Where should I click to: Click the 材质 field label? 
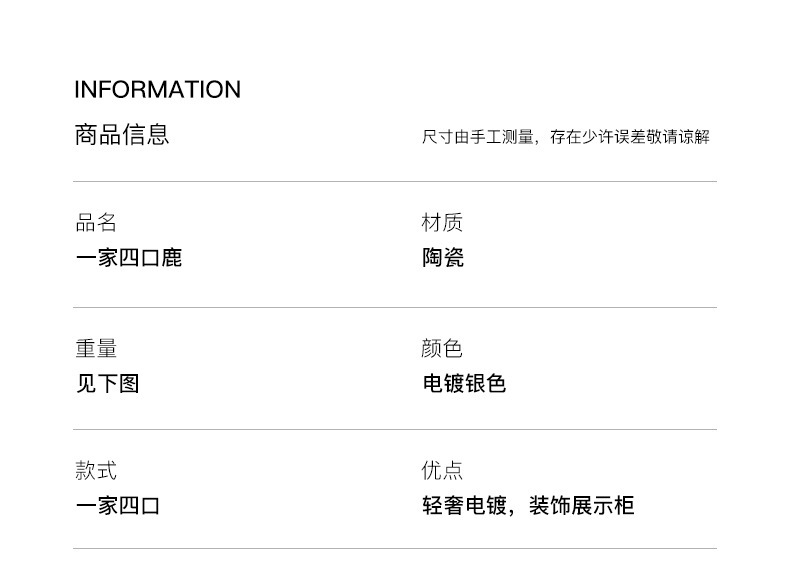click(442, 223)
